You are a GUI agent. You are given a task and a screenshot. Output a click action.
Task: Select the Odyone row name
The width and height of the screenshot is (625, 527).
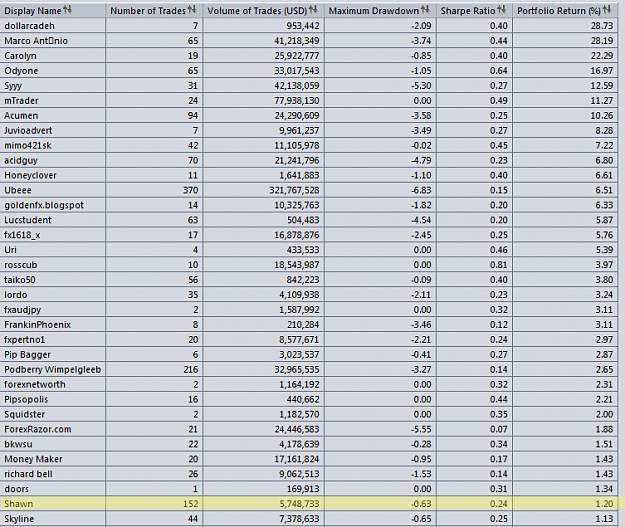[21, 71]
